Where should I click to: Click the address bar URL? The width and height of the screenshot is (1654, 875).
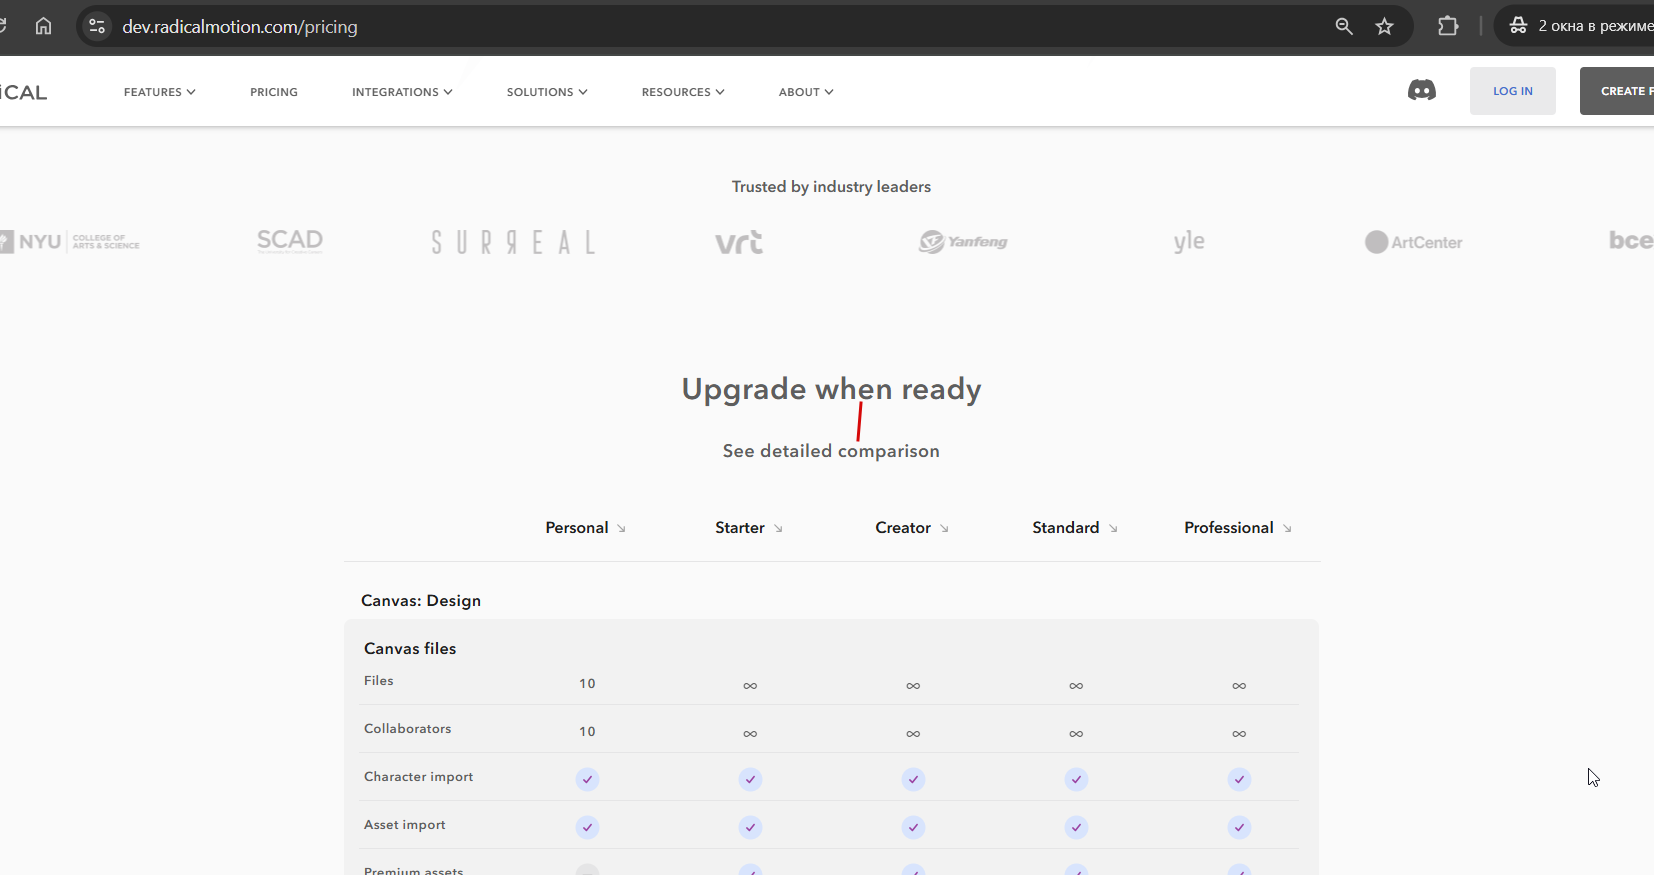pyautogui.click(x=240, y=27)
